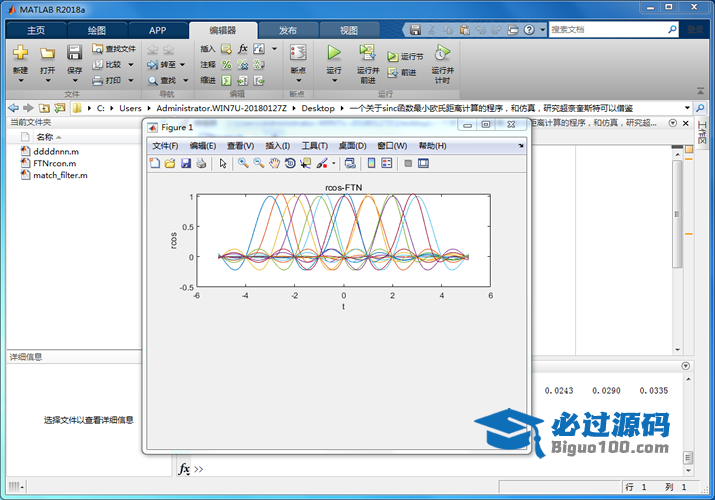Viewport: 715px width, 500px height.
Task: Toggle the Data Cursor tool
Action: [x=305, y=163]
